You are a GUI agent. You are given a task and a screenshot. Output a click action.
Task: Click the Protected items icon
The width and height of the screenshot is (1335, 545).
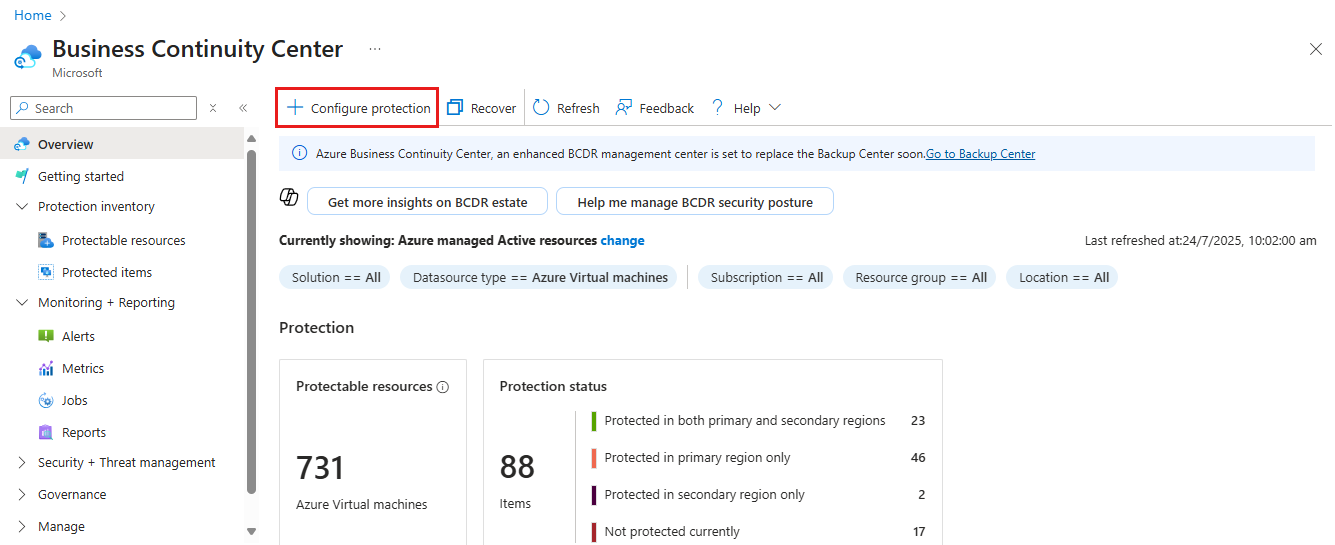[x=46, y=272]
